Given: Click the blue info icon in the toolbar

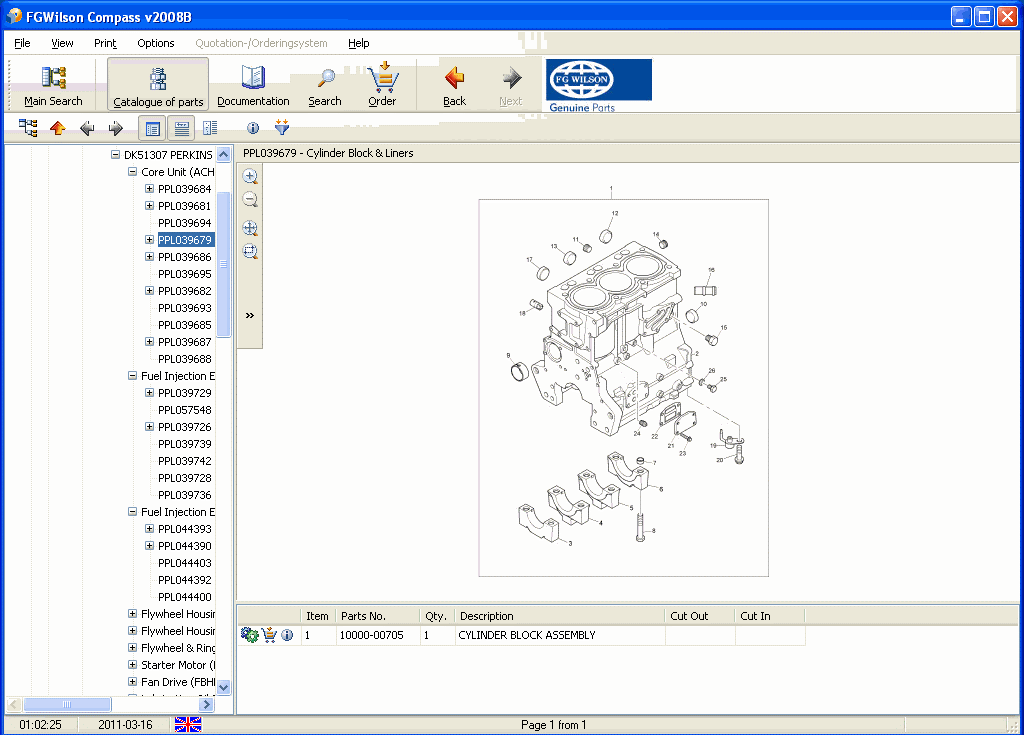Looking at the screenshot, I should pos(253,128).
